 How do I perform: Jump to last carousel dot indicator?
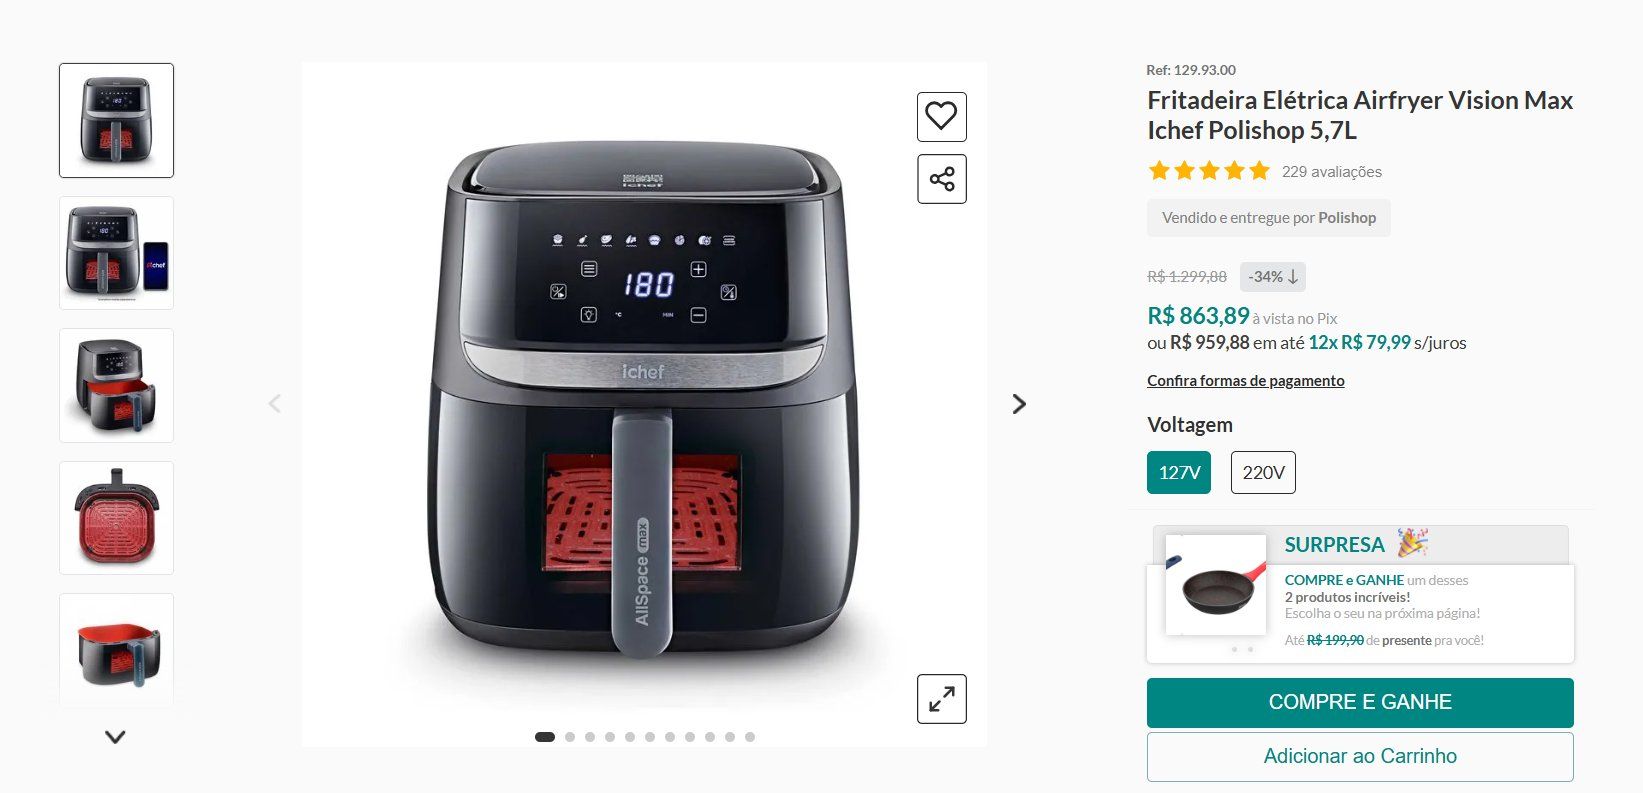750,737
